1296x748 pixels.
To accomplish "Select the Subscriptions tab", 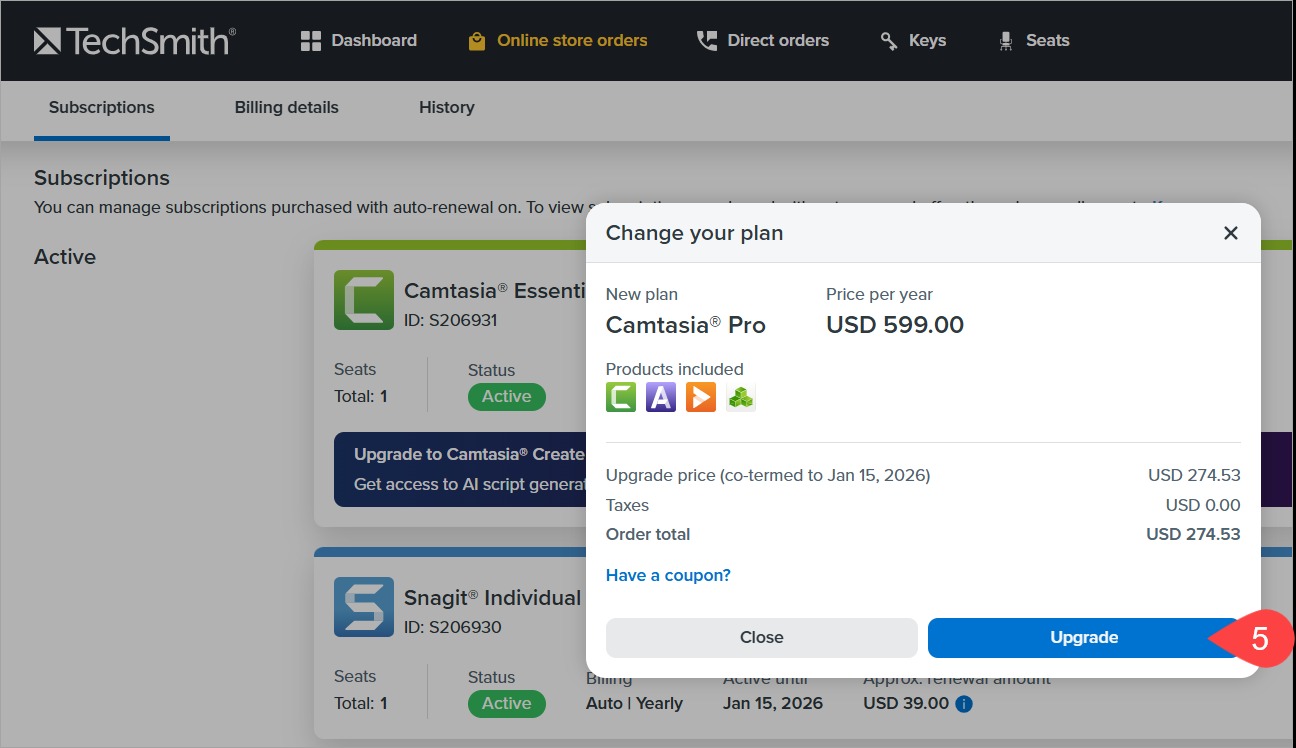I will tap(102, 108).
